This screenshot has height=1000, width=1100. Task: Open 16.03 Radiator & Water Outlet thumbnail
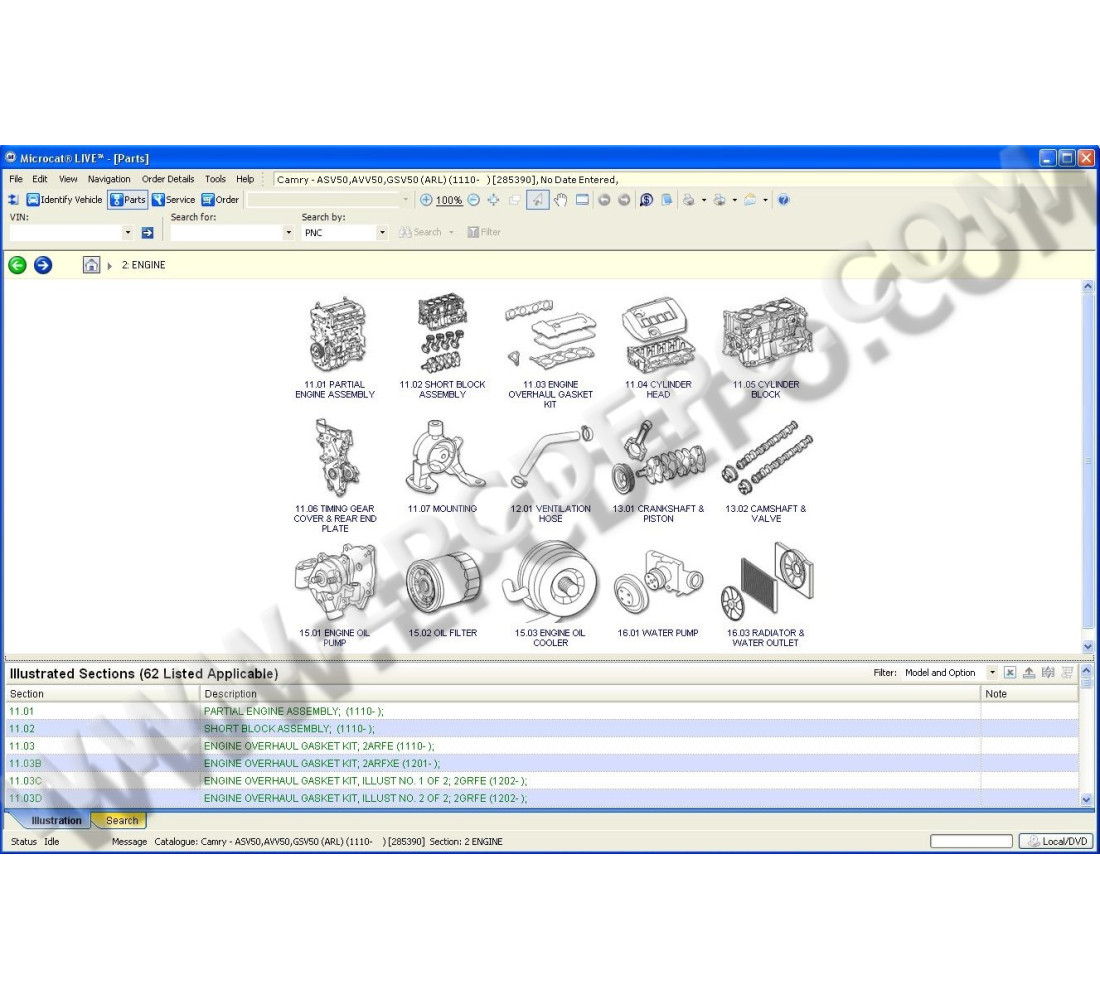(766, 594)
